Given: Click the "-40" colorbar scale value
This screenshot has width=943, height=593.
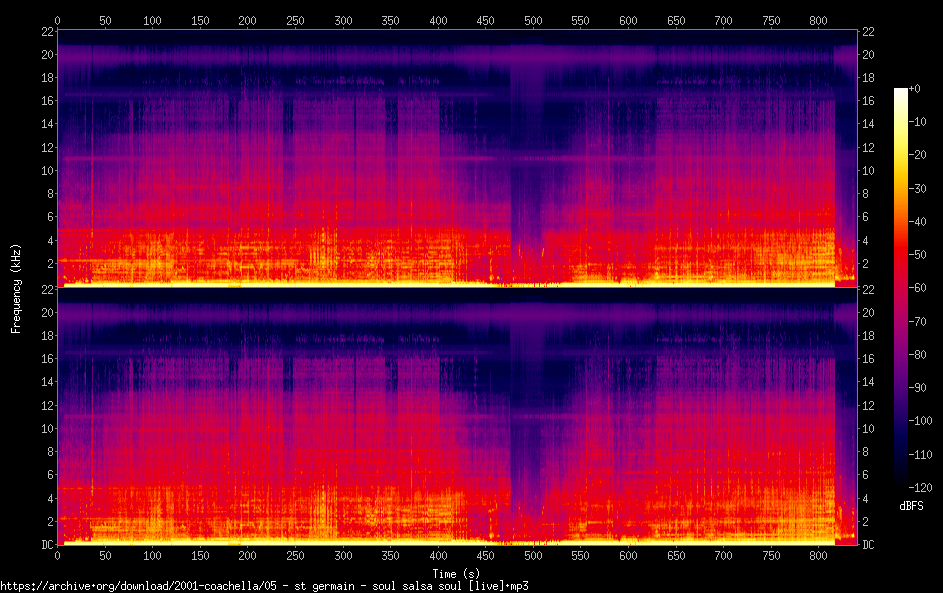Looking at the screenshot, I should tap(917, 222).
